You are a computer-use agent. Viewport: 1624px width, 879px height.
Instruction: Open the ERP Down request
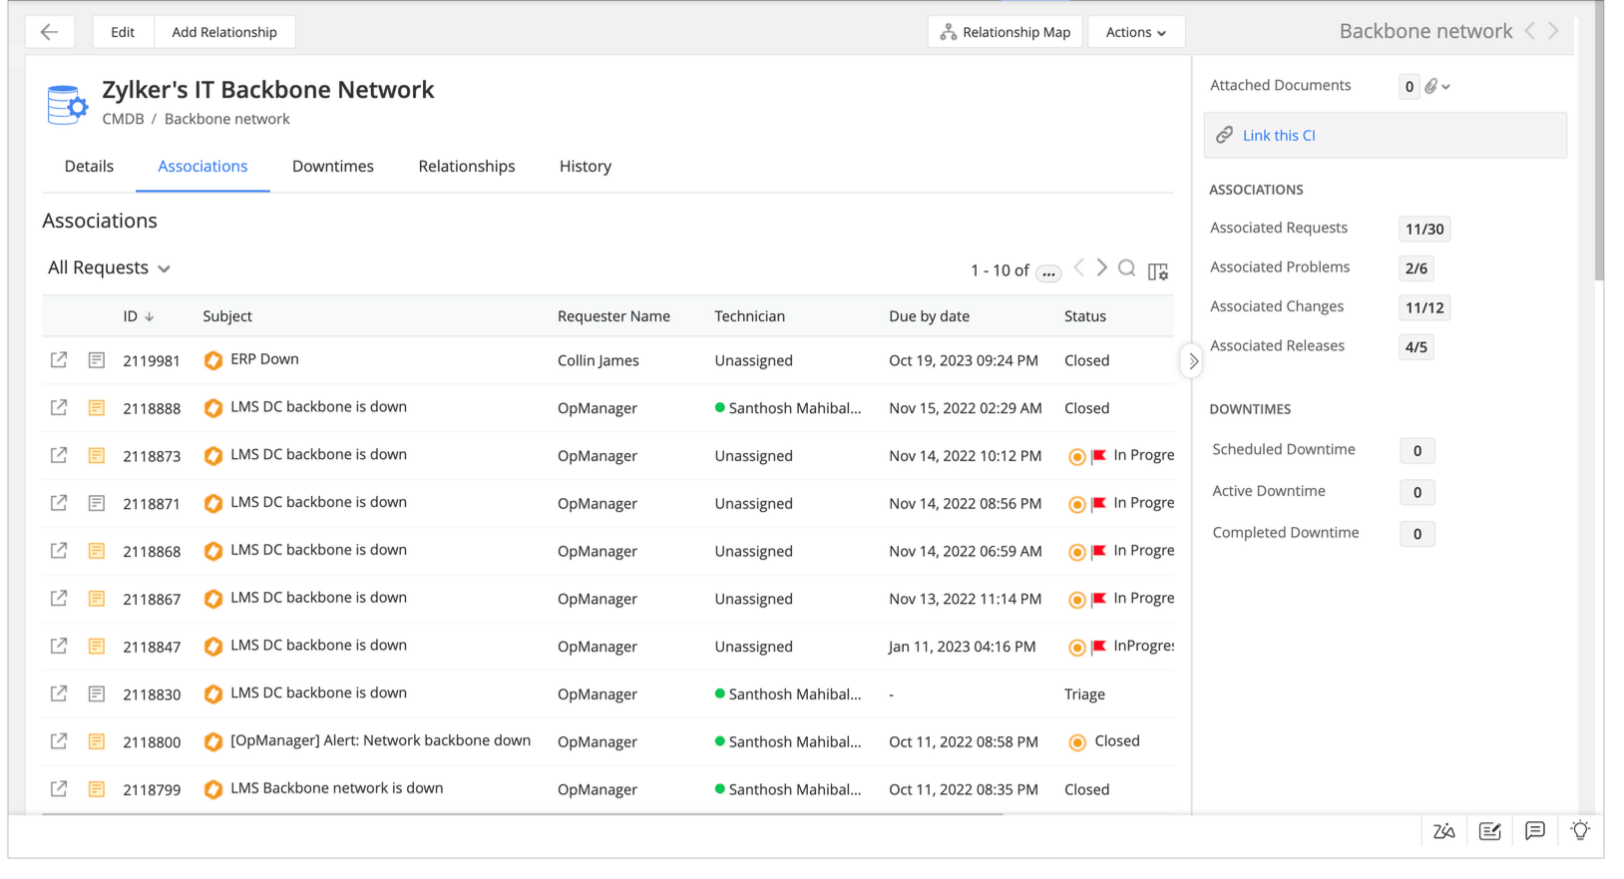click(x=265, y=359)
